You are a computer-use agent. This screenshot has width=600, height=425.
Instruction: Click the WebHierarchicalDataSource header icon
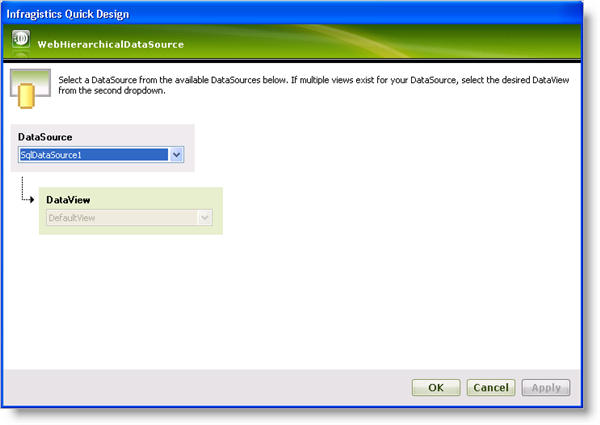(x=21, y=43)
